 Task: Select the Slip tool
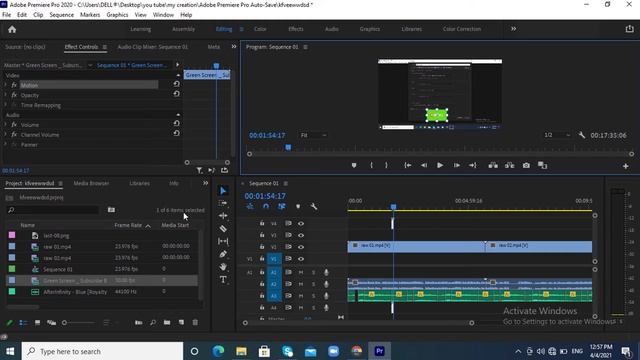pyautogui.click(x=223, y=241)
